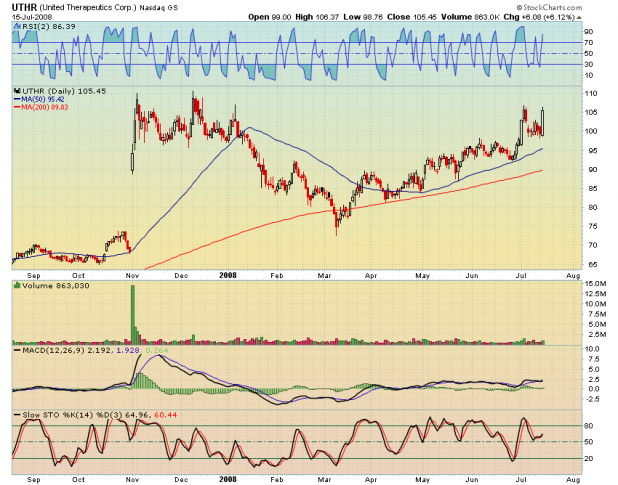Click the black line marker before MACD(12,26,9)
This screenshot has width=618, height=485.
[x=17, y=350]
